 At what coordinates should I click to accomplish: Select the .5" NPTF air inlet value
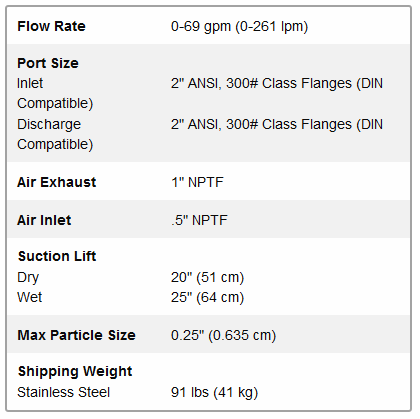click(199, 220)
